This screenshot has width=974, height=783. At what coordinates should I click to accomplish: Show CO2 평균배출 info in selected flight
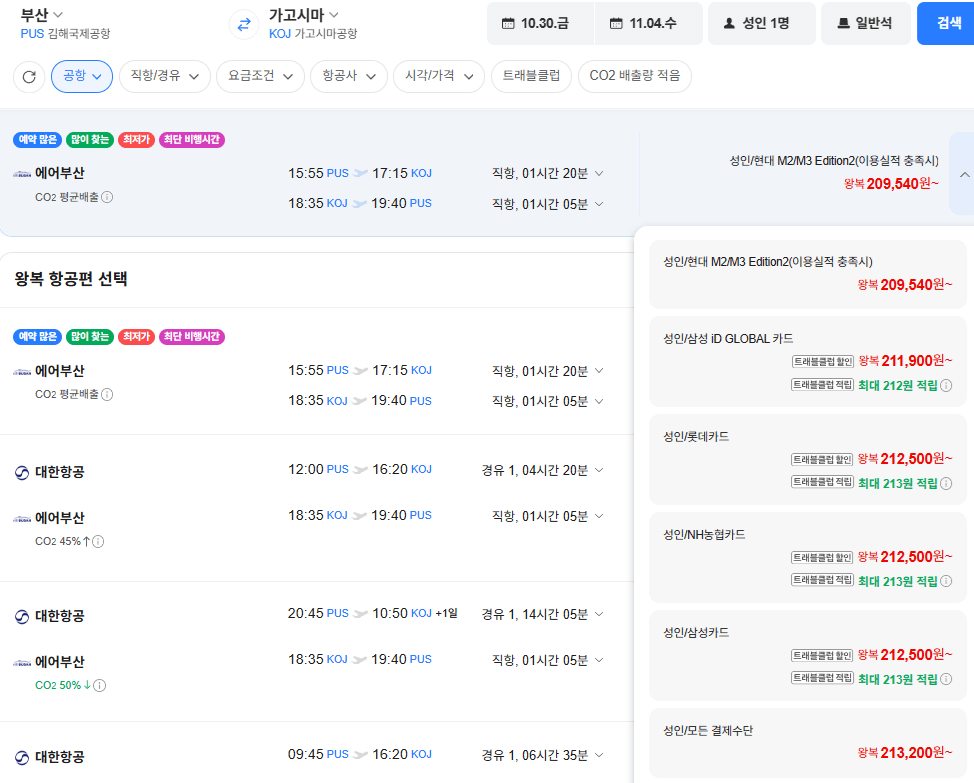click(x=107, y=197)
